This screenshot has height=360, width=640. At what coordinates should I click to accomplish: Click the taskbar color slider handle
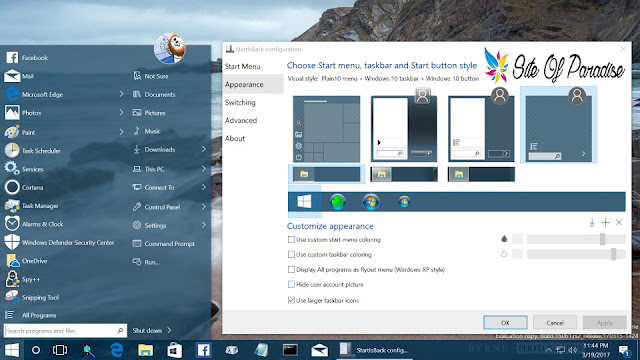pos(613,254)
